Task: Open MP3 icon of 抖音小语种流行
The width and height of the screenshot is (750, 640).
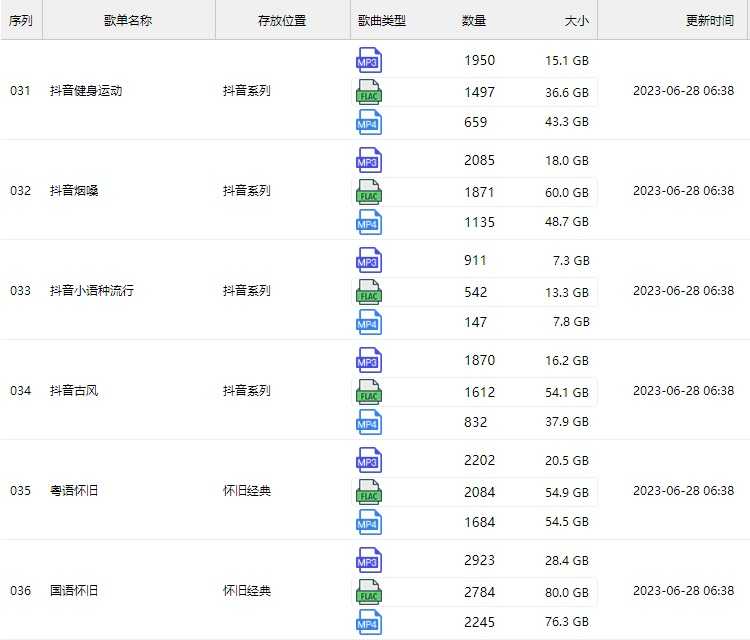Action: click(369, 260)
